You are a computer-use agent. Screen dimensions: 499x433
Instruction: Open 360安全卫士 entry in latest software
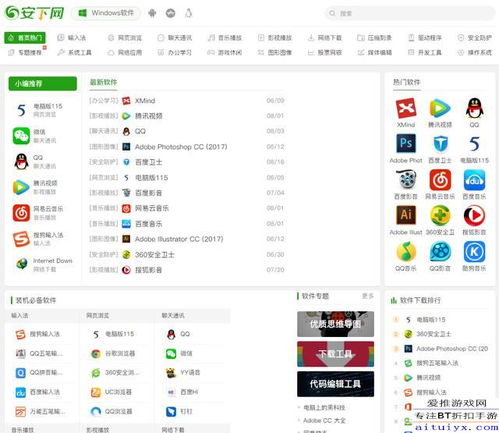click(x=155, y=255)
